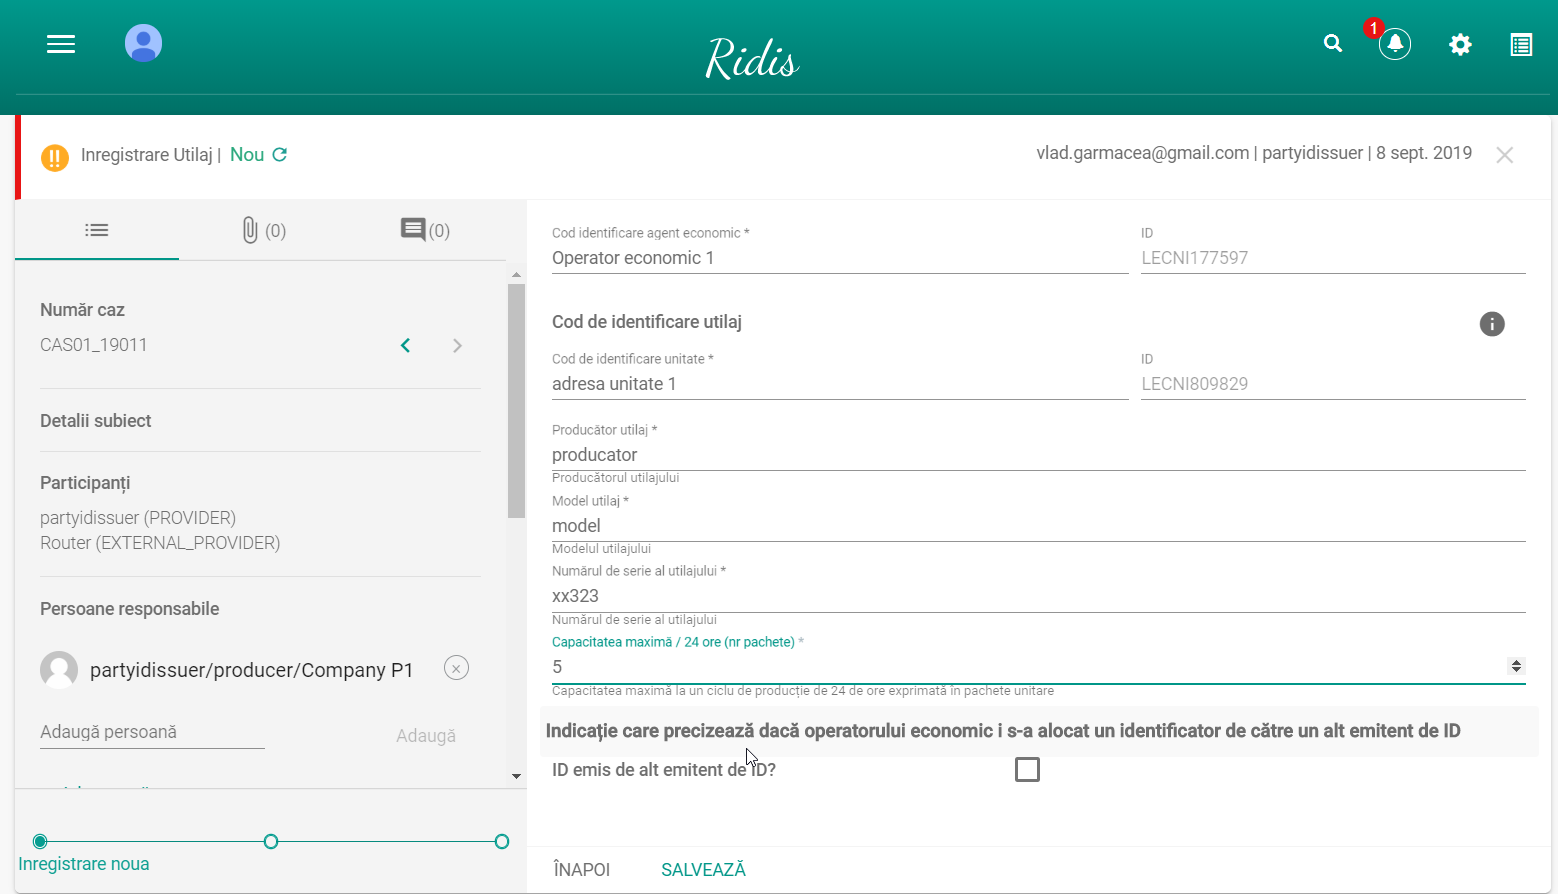Viewport: 1558px width, 894px height.
Task: Adjust capacity value with spinner arrows
Action: click(1516, 666)
